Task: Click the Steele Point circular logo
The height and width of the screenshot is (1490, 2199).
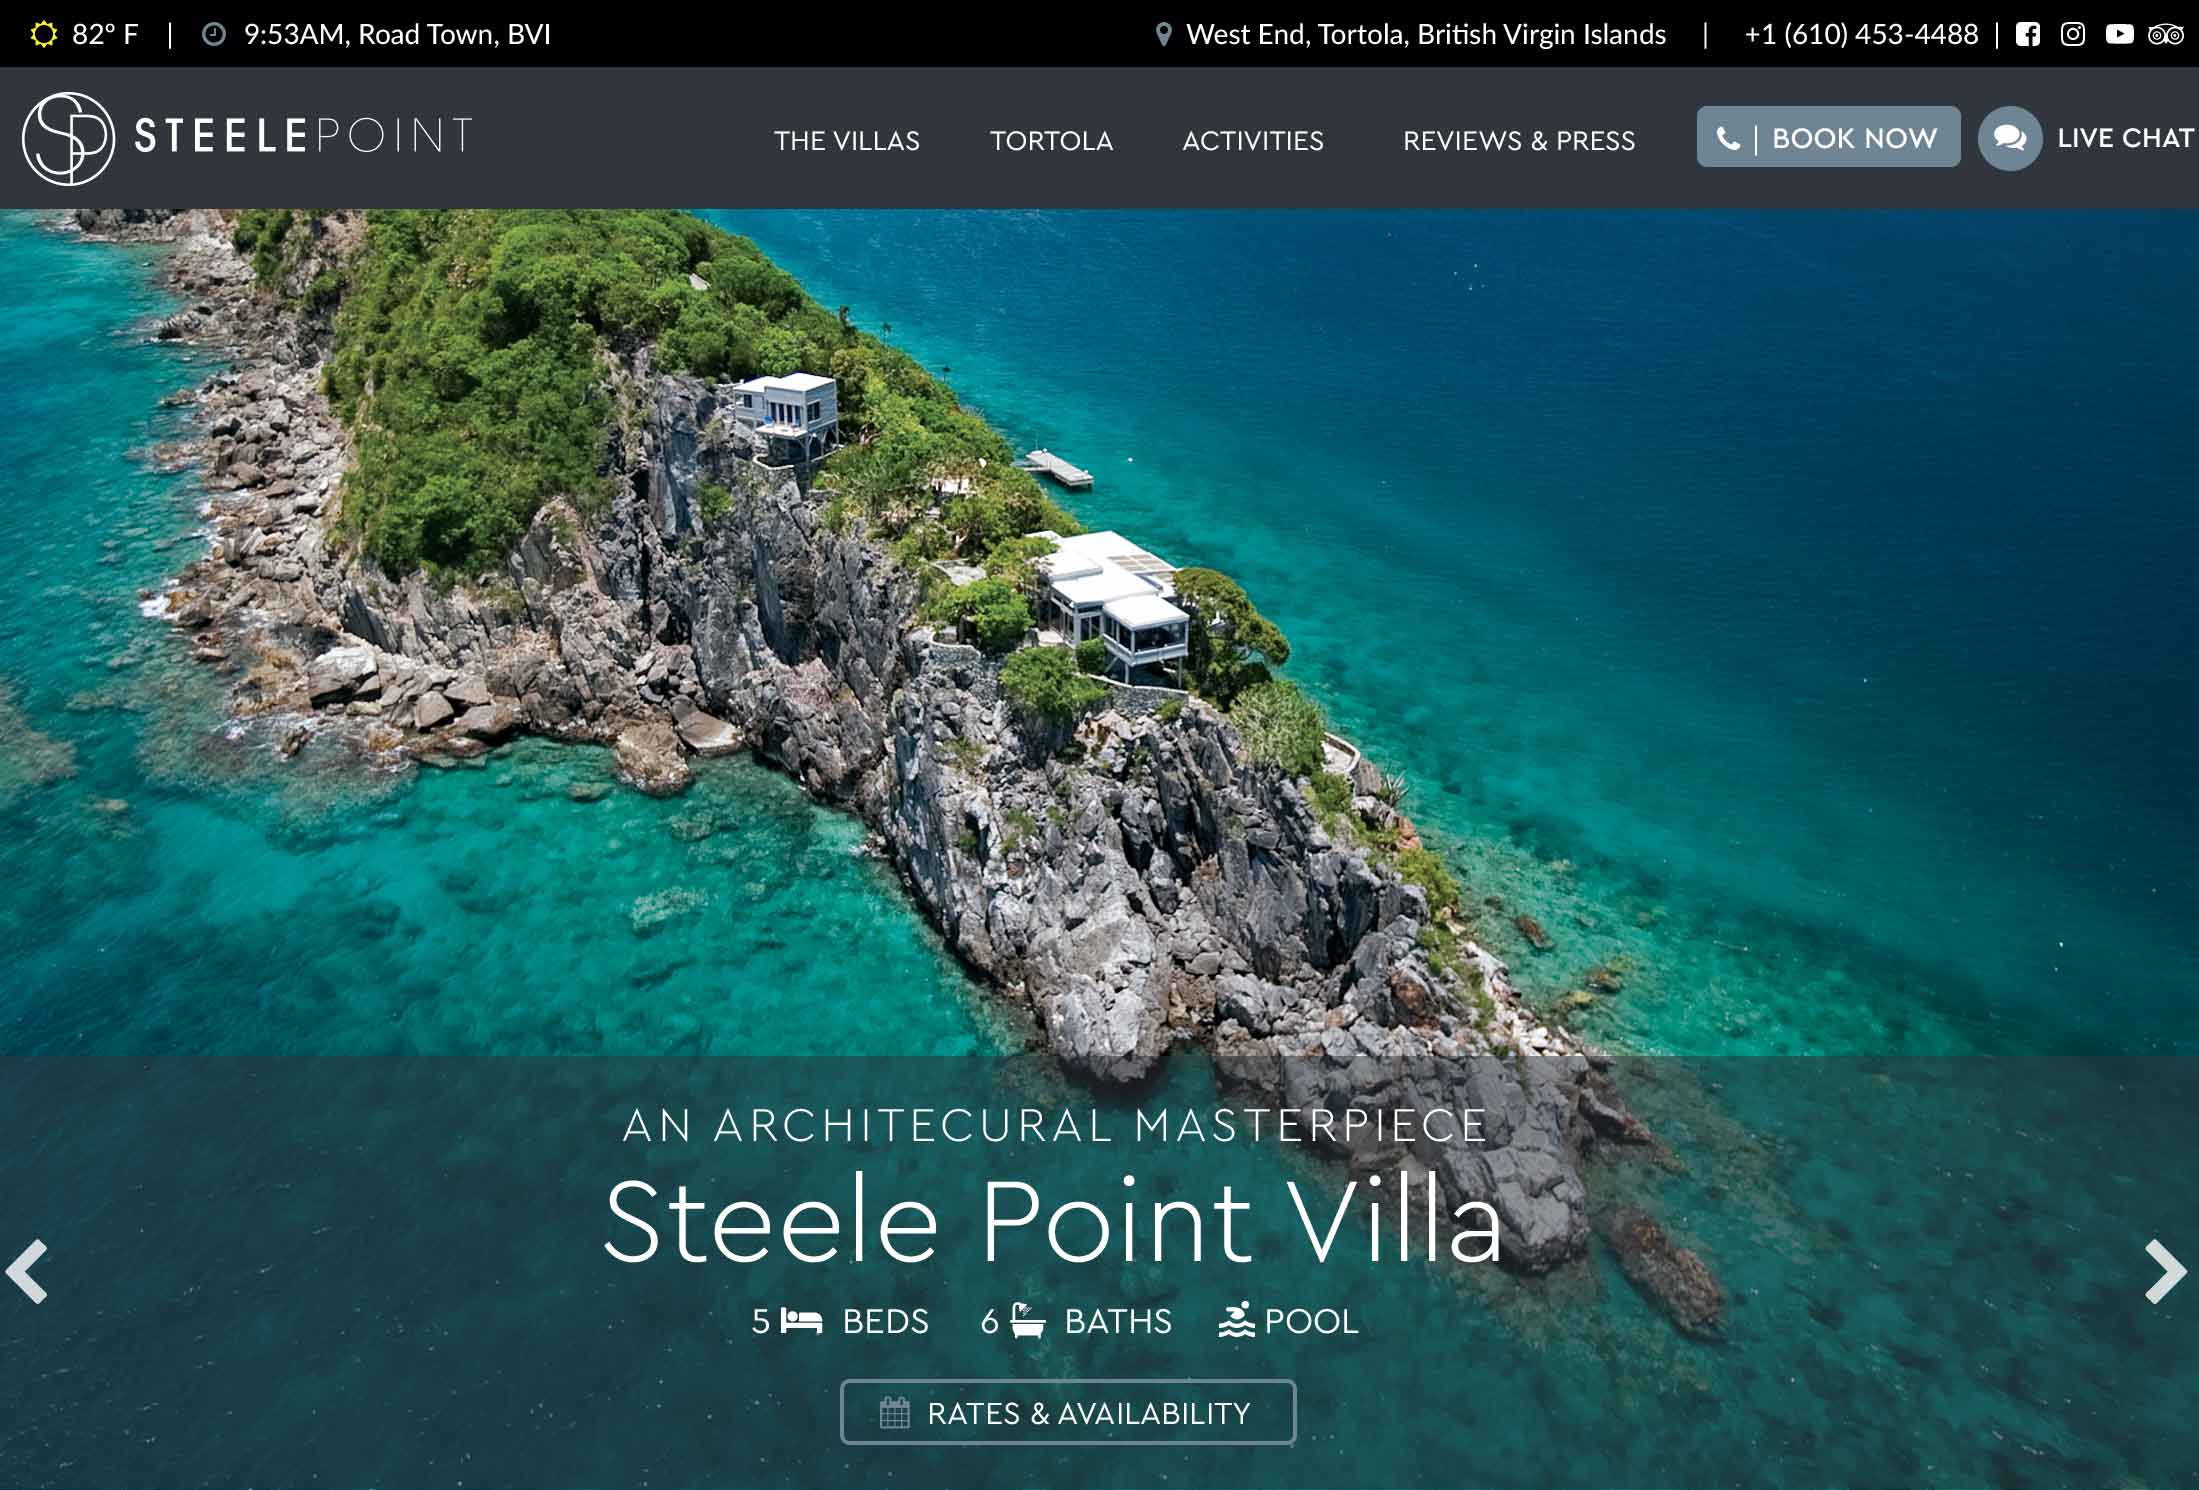Action: 68,138
